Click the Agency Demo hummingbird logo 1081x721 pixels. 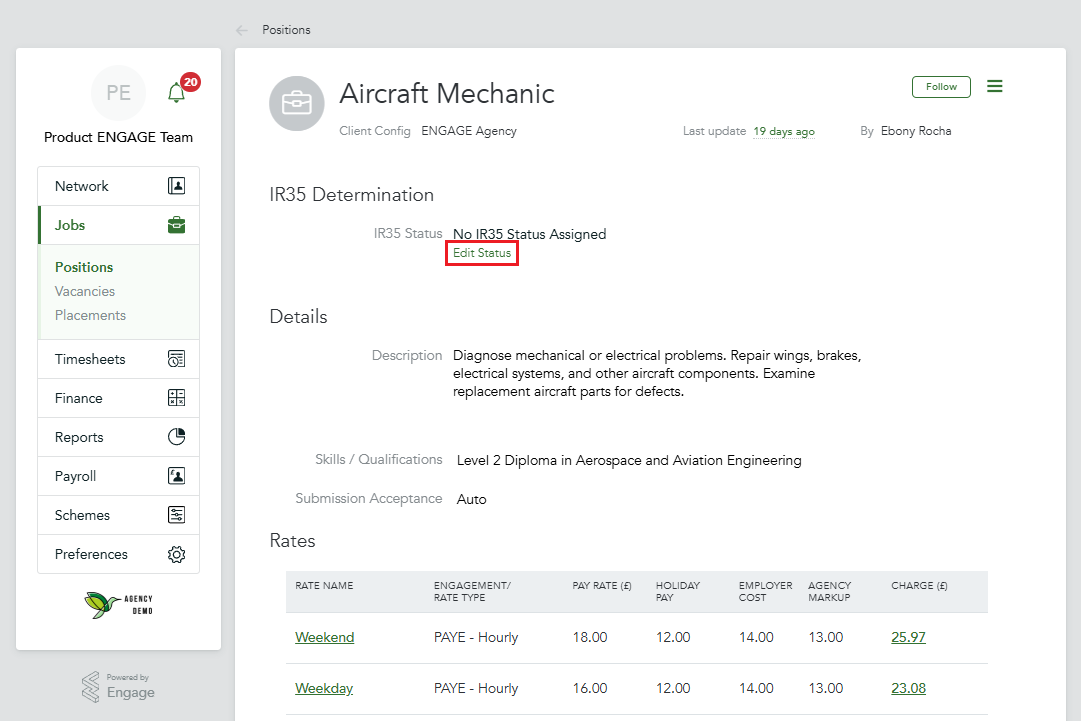coord(119,605)
